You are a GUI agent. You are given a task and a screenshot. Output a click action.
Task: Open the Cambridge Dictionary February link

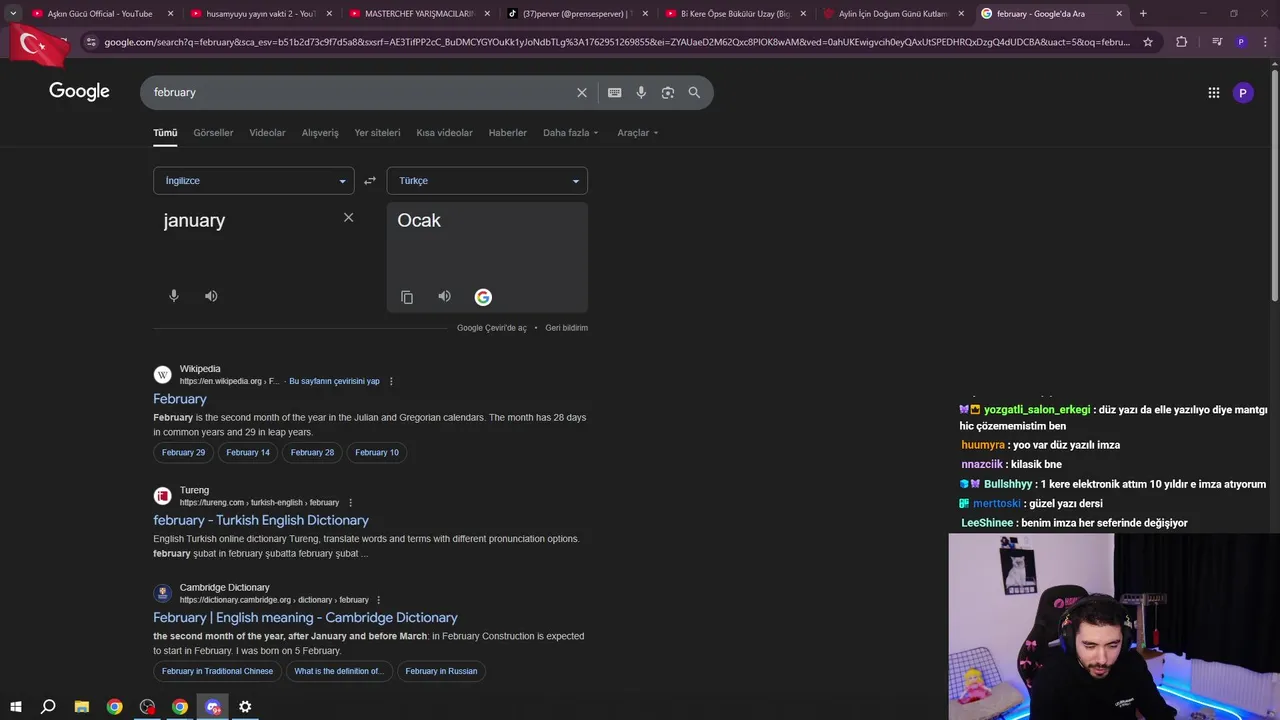[305, 618]
